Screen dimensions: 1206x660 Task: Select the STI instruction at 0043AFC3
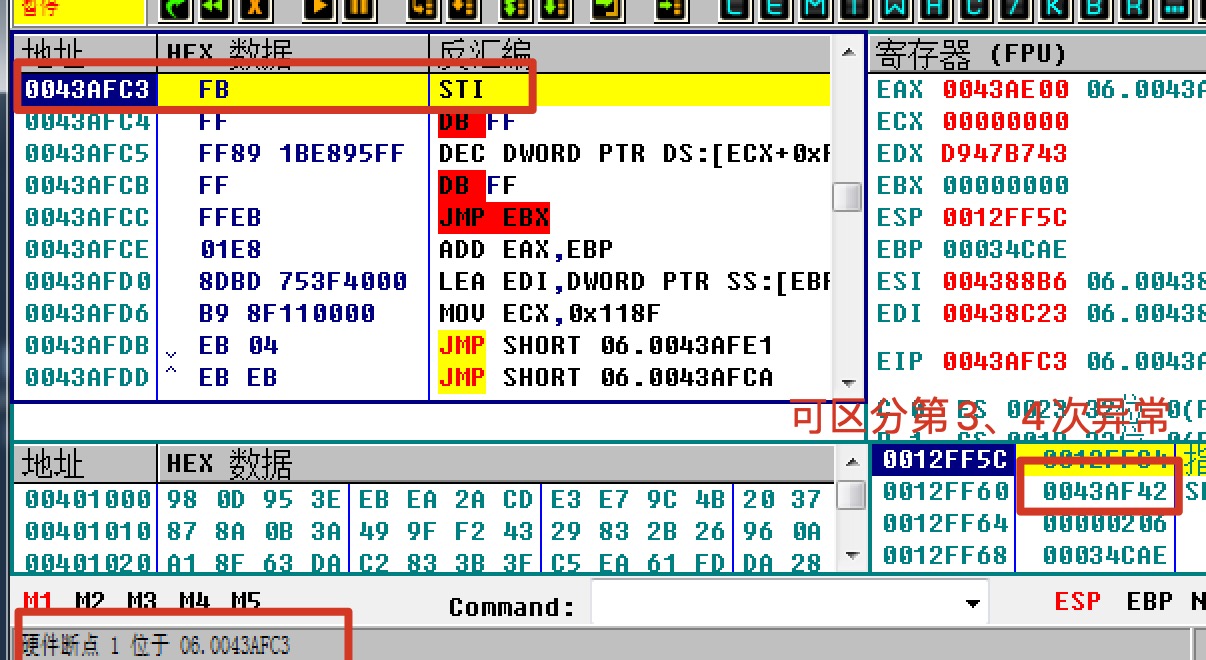(x=424, y=90)
